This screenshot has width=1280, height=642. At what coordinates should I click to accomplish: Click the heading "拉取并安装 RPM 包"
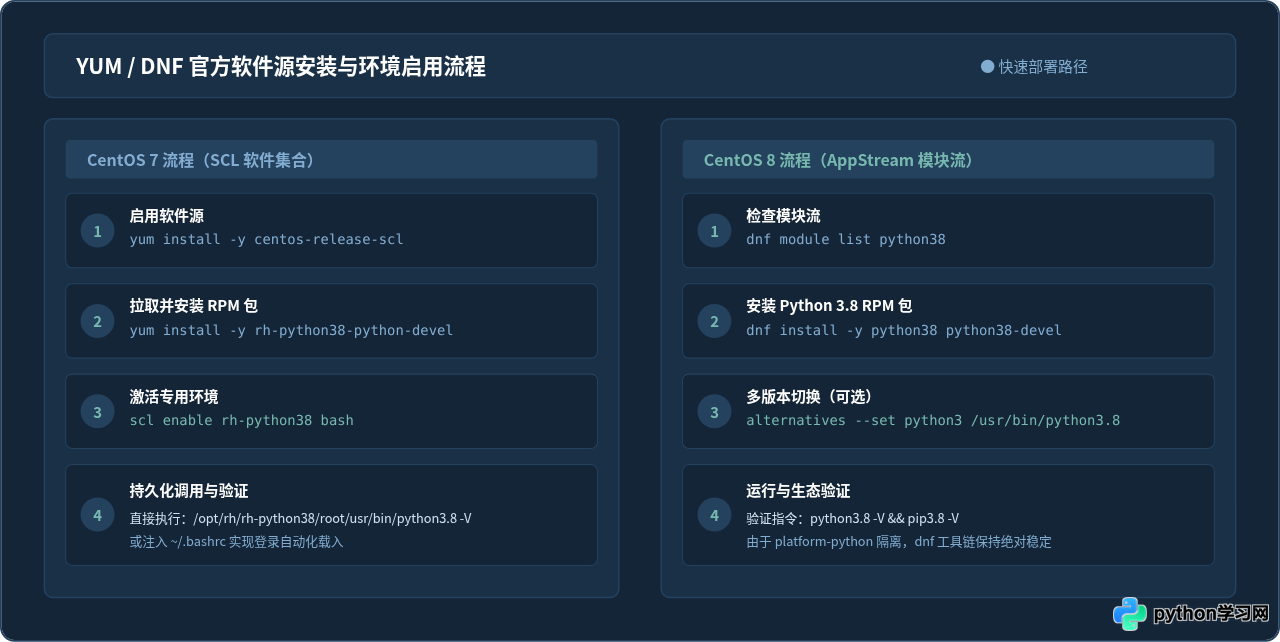[194, 306]
